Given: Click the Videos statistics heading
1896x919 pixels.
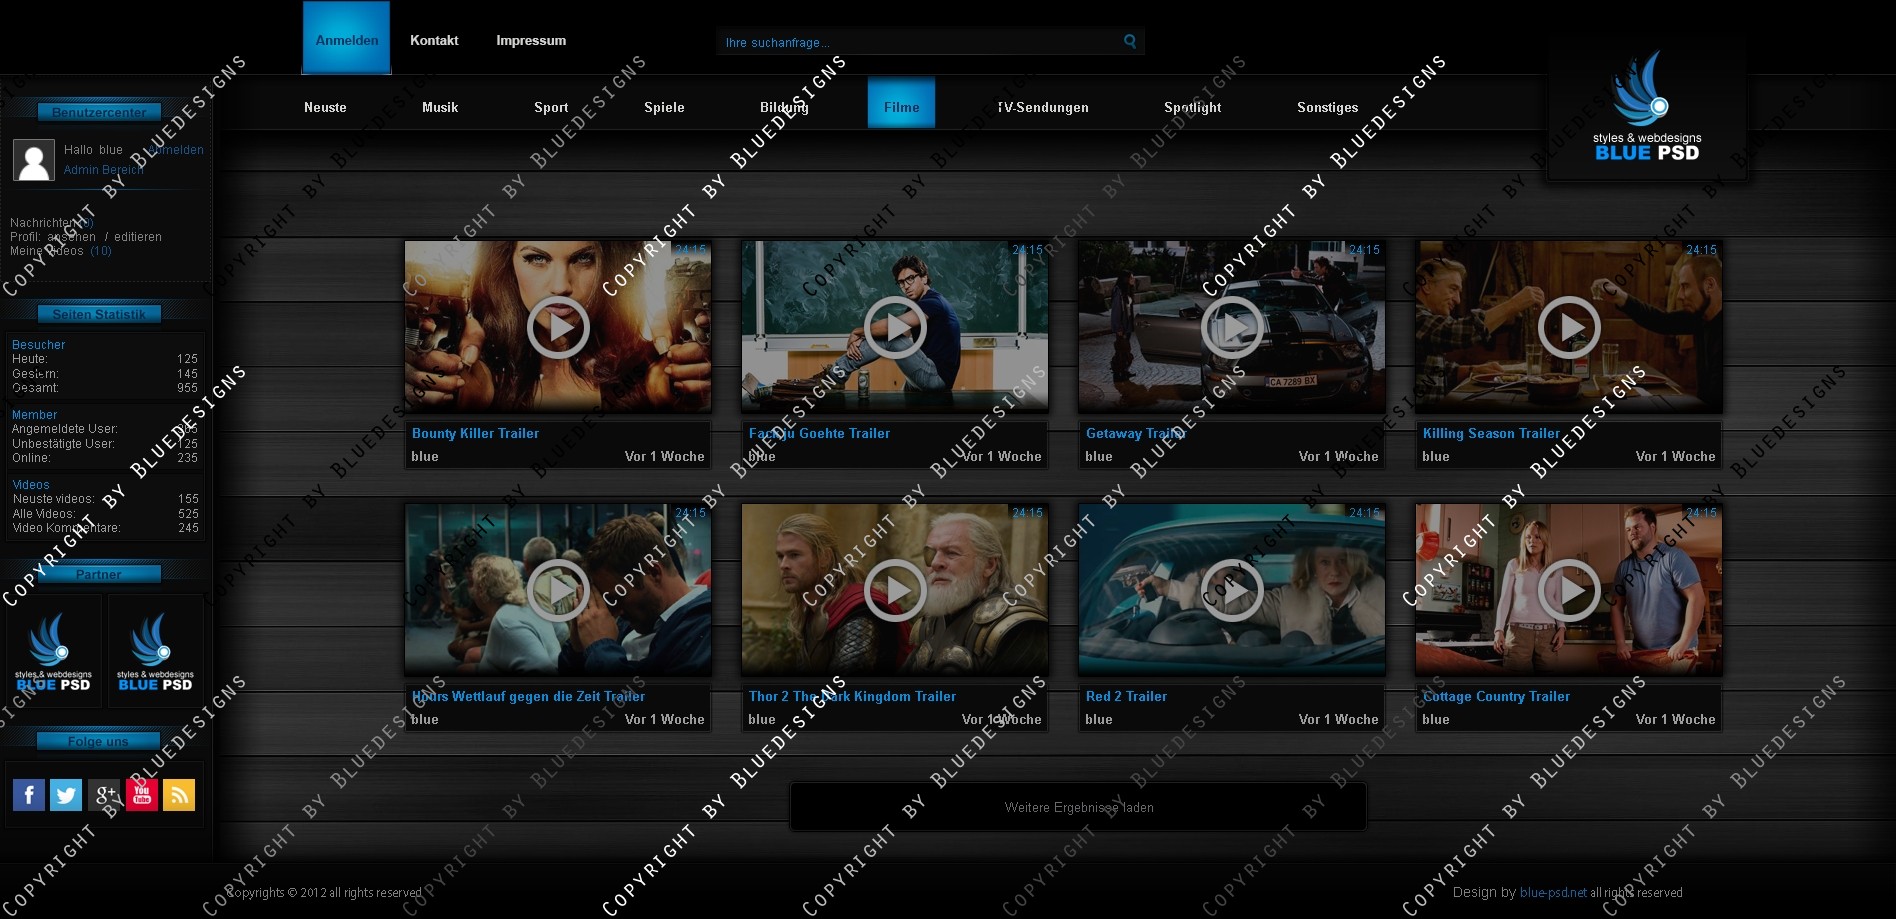Looking at the screenshot, I should coord(31,485).
